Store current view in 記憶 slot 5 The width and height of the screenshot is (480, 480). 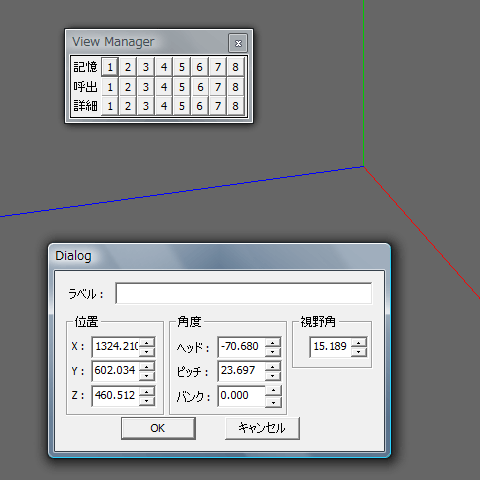pos(182,67)
